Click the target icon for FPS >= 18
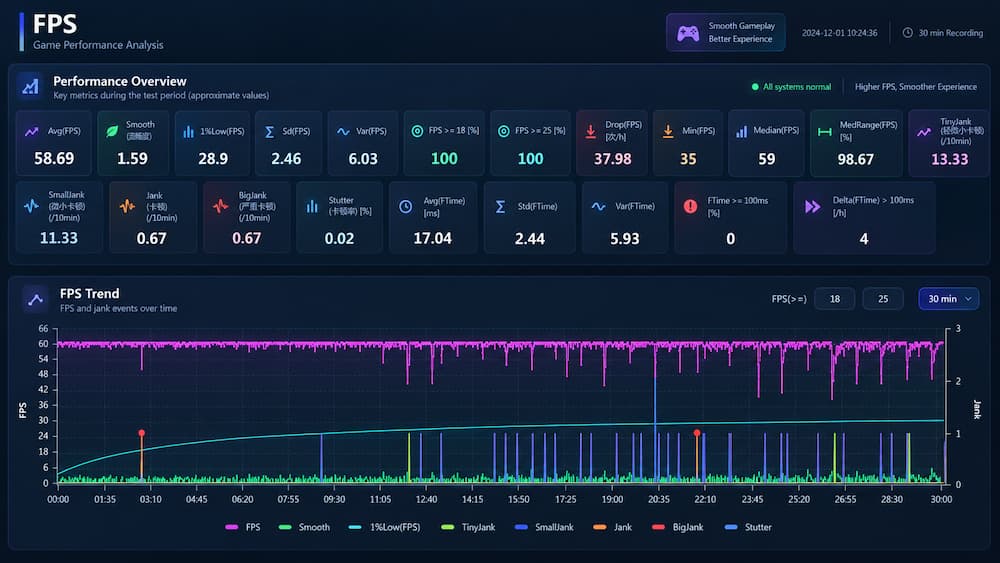Screen dimensions: 1000x563 (x=417, y=131)
